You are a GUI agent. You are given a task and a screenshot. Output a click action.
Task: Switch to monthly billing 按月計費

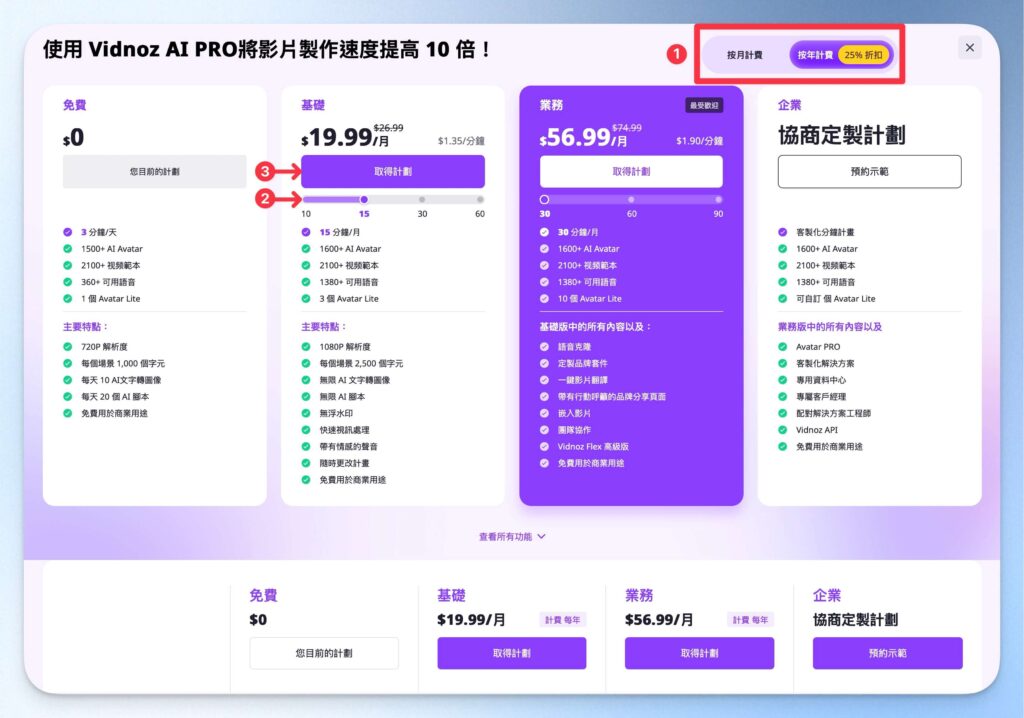(744, 55)
